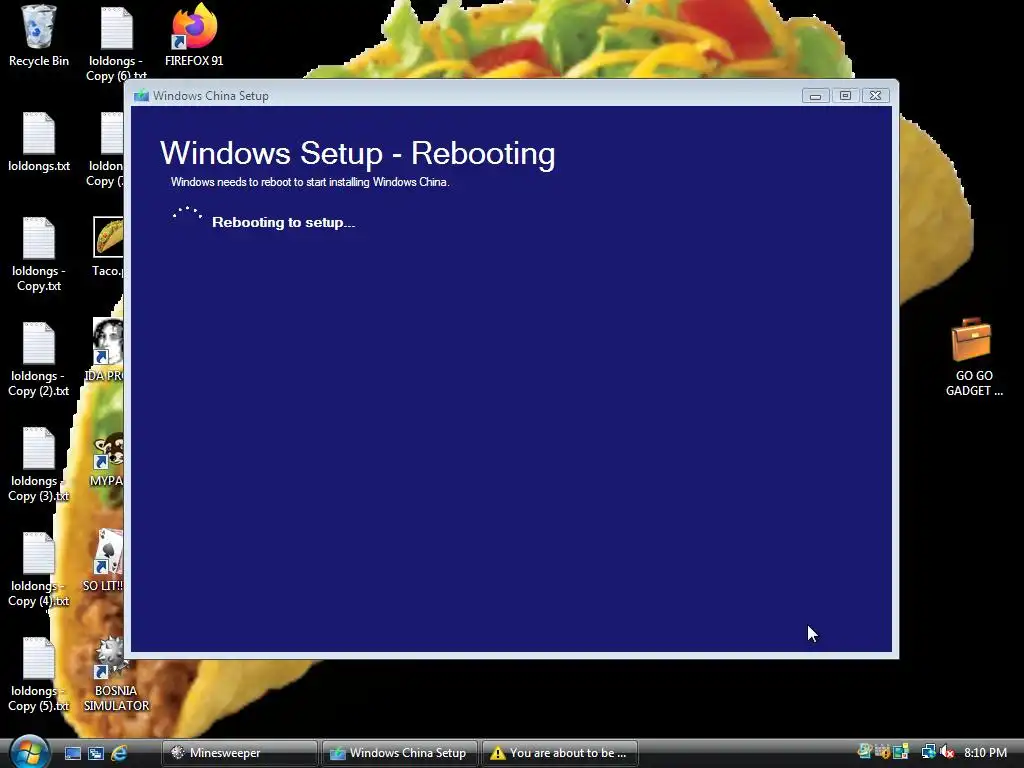Click the 'Windows Setup - Rebooting' heading
1024x768 pixels.
tap(357, 153)
